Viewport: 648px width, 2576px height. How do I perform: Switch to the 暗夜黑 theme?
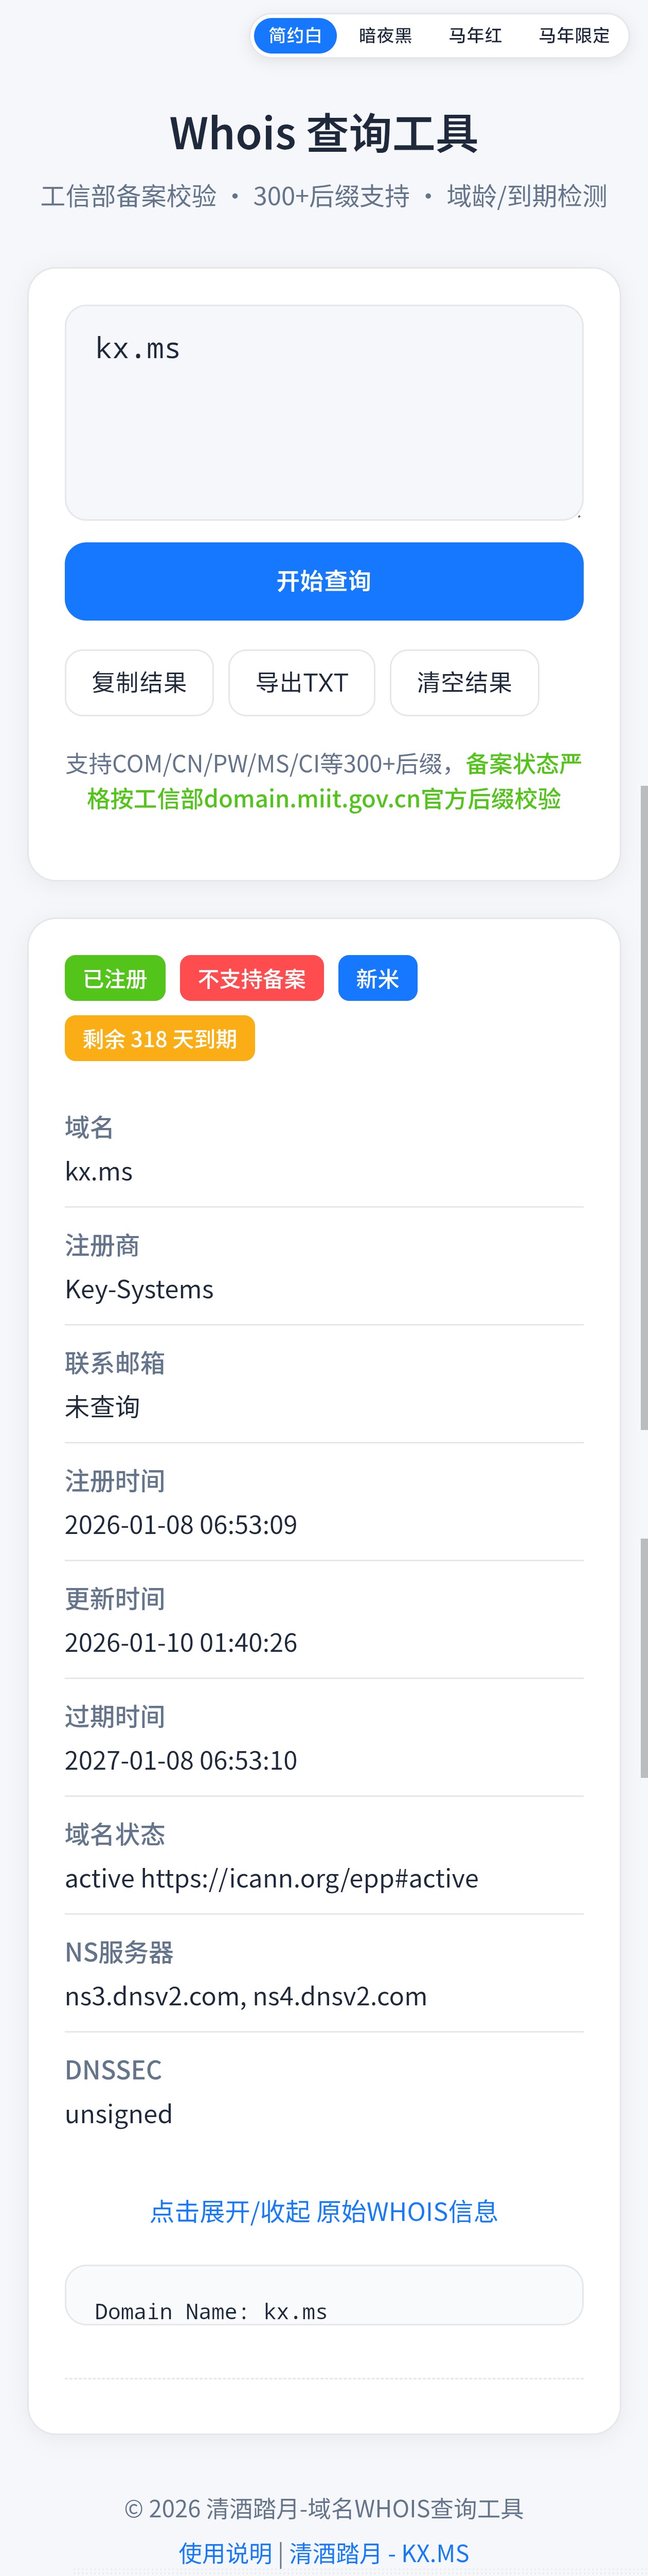point(385,36)
